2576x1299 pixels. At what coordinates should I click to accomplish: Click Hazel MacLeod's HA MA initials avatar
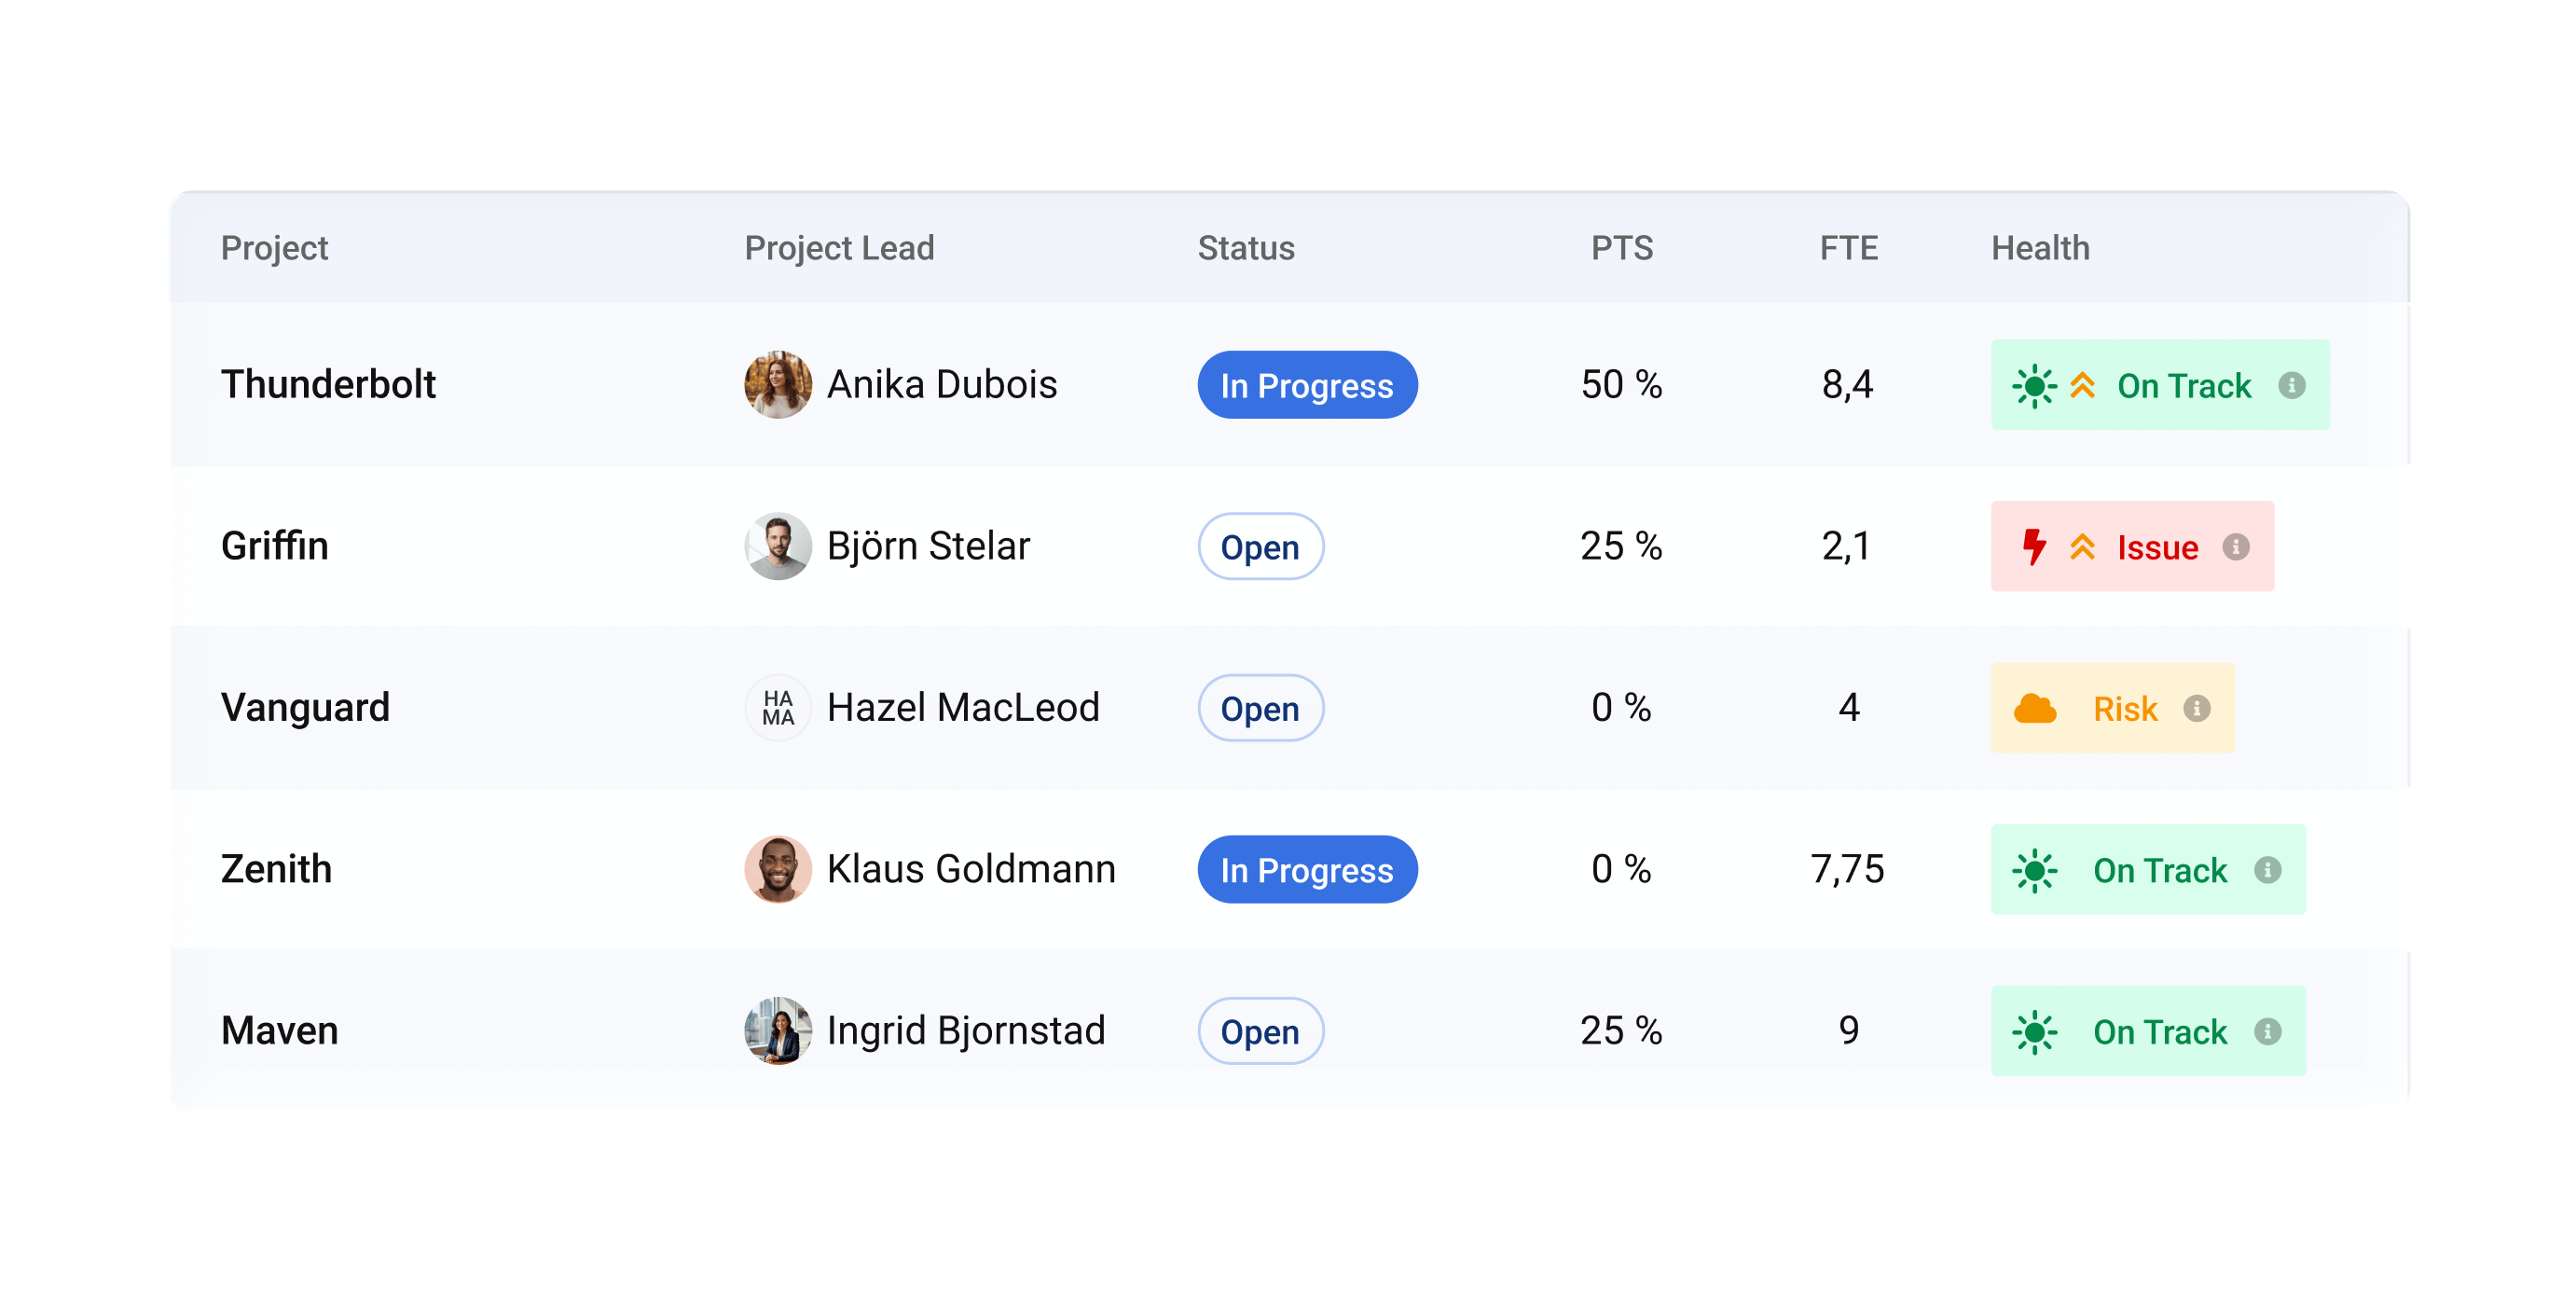point(778,708)
